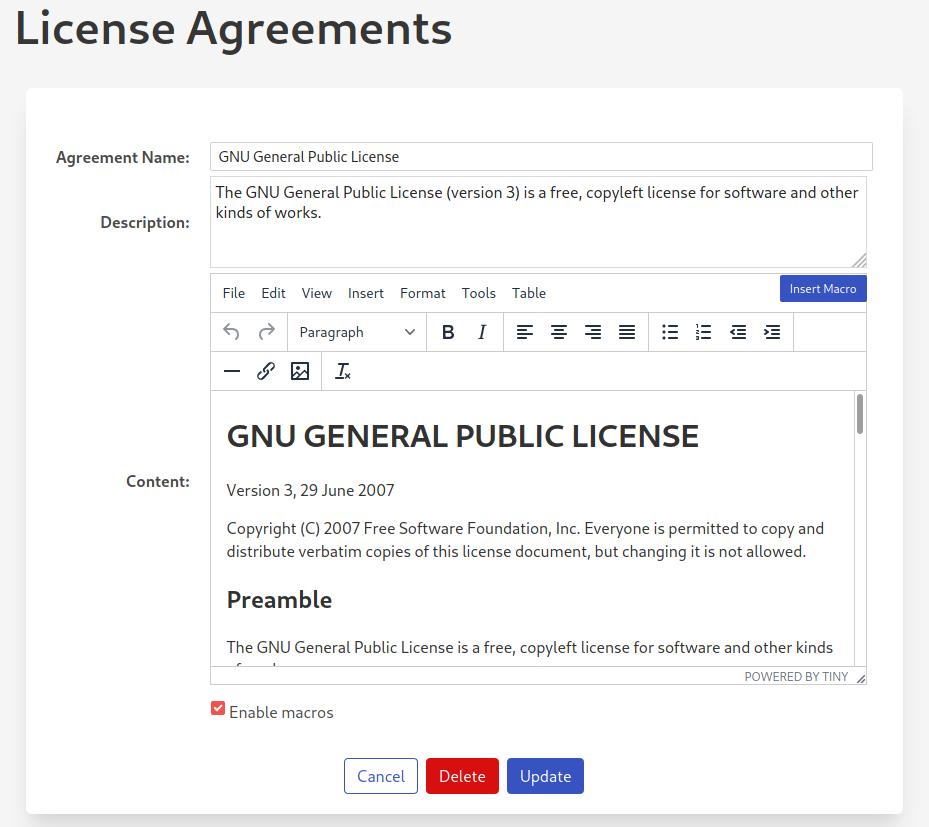
Task: Open the Insert menu
Action: tap(365, 293)
